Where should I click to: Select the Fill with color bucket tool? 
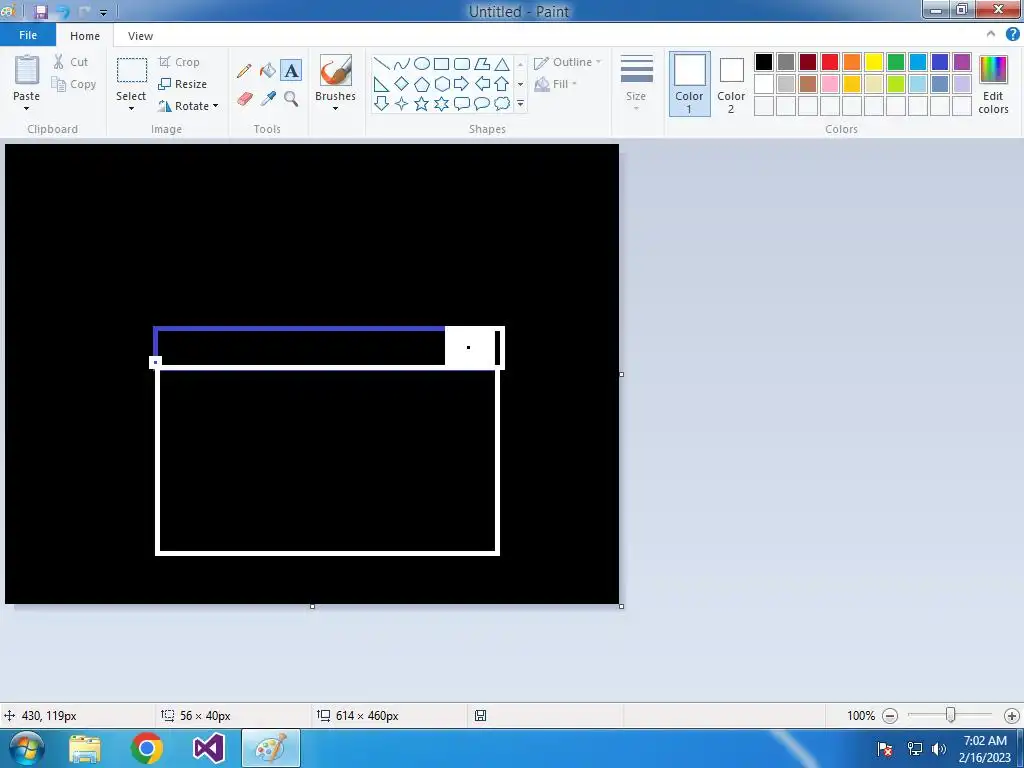tap(268, 71)
